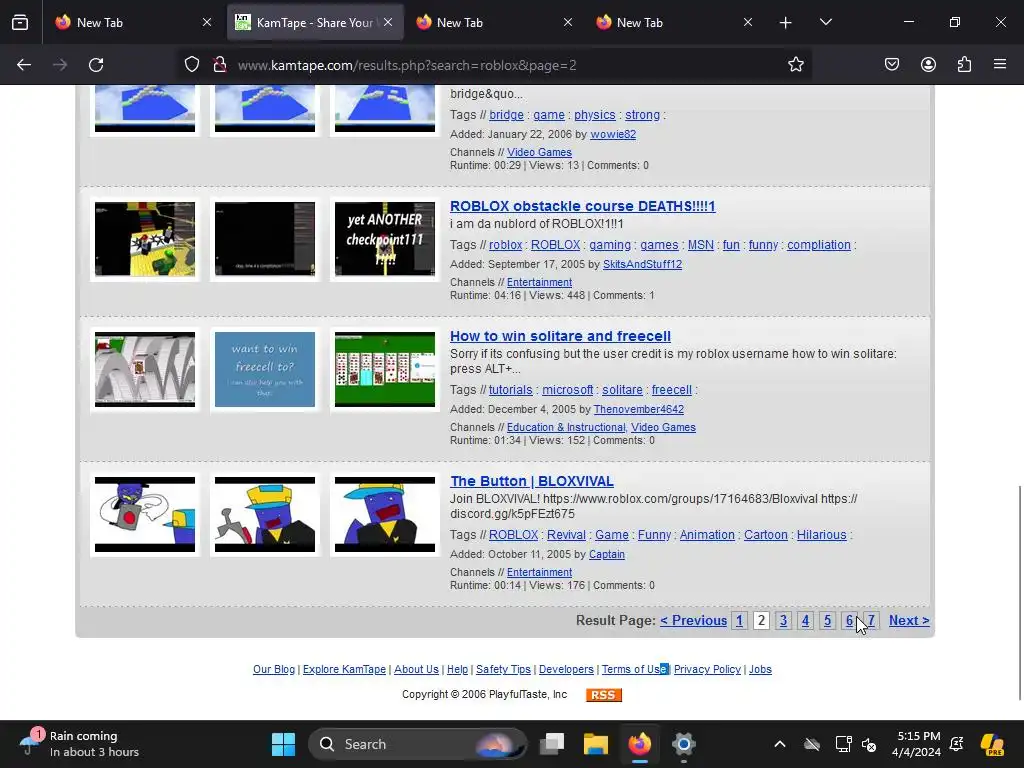Viewport: 1024px width, 768px height.
Task: Click the bridge tag
Action: click(x=506, y=114)
